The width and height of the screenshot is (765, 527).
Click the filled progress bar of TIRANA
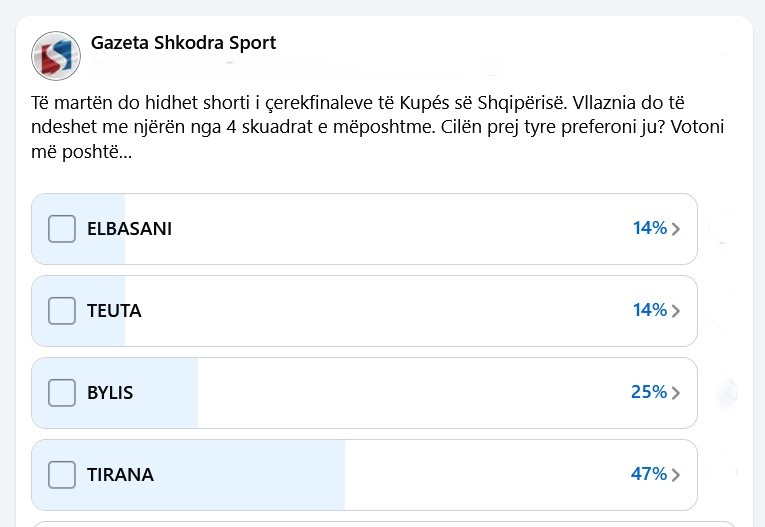250,475
